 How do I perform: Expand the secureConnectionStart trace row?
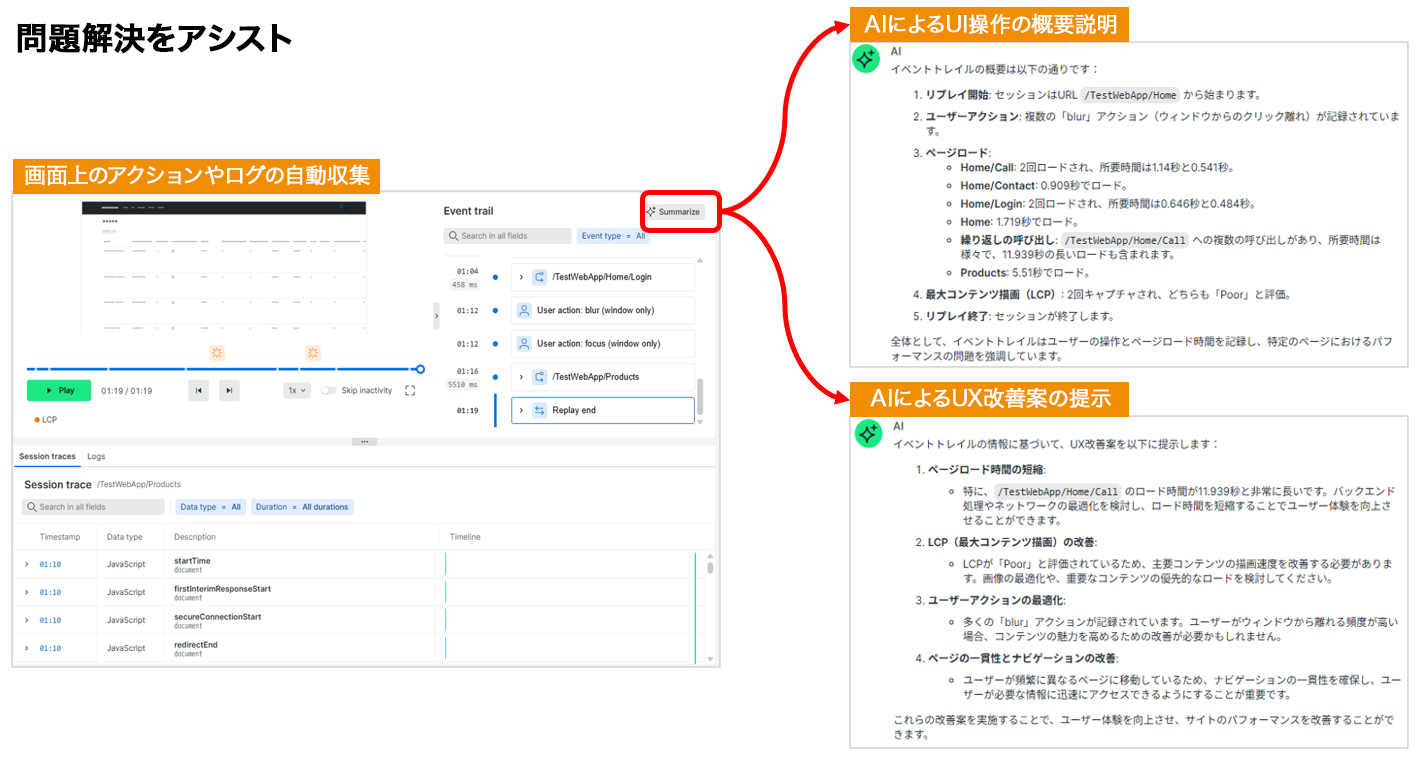[x=27, y=621]
